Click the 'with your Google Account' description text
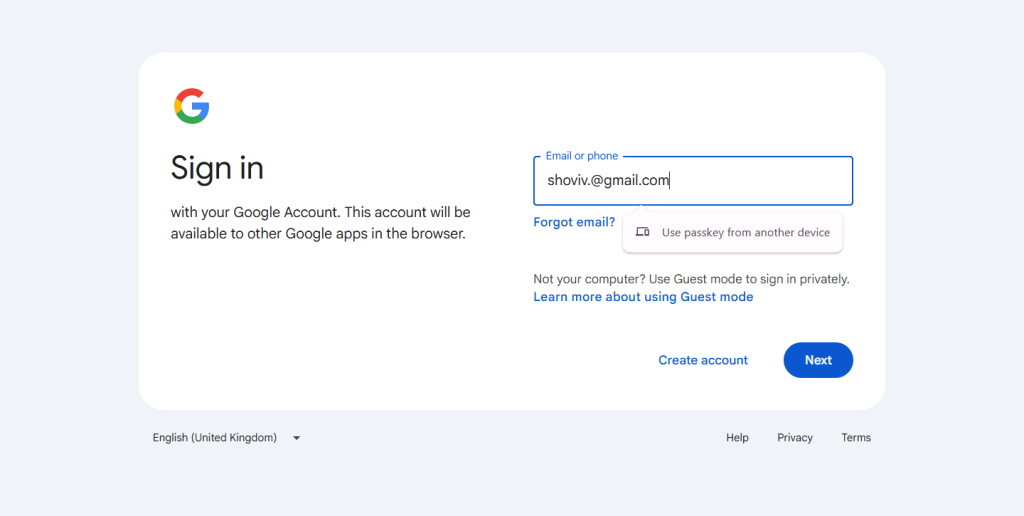The width and height of the screenshot is (1024, 516). [320, 223]
